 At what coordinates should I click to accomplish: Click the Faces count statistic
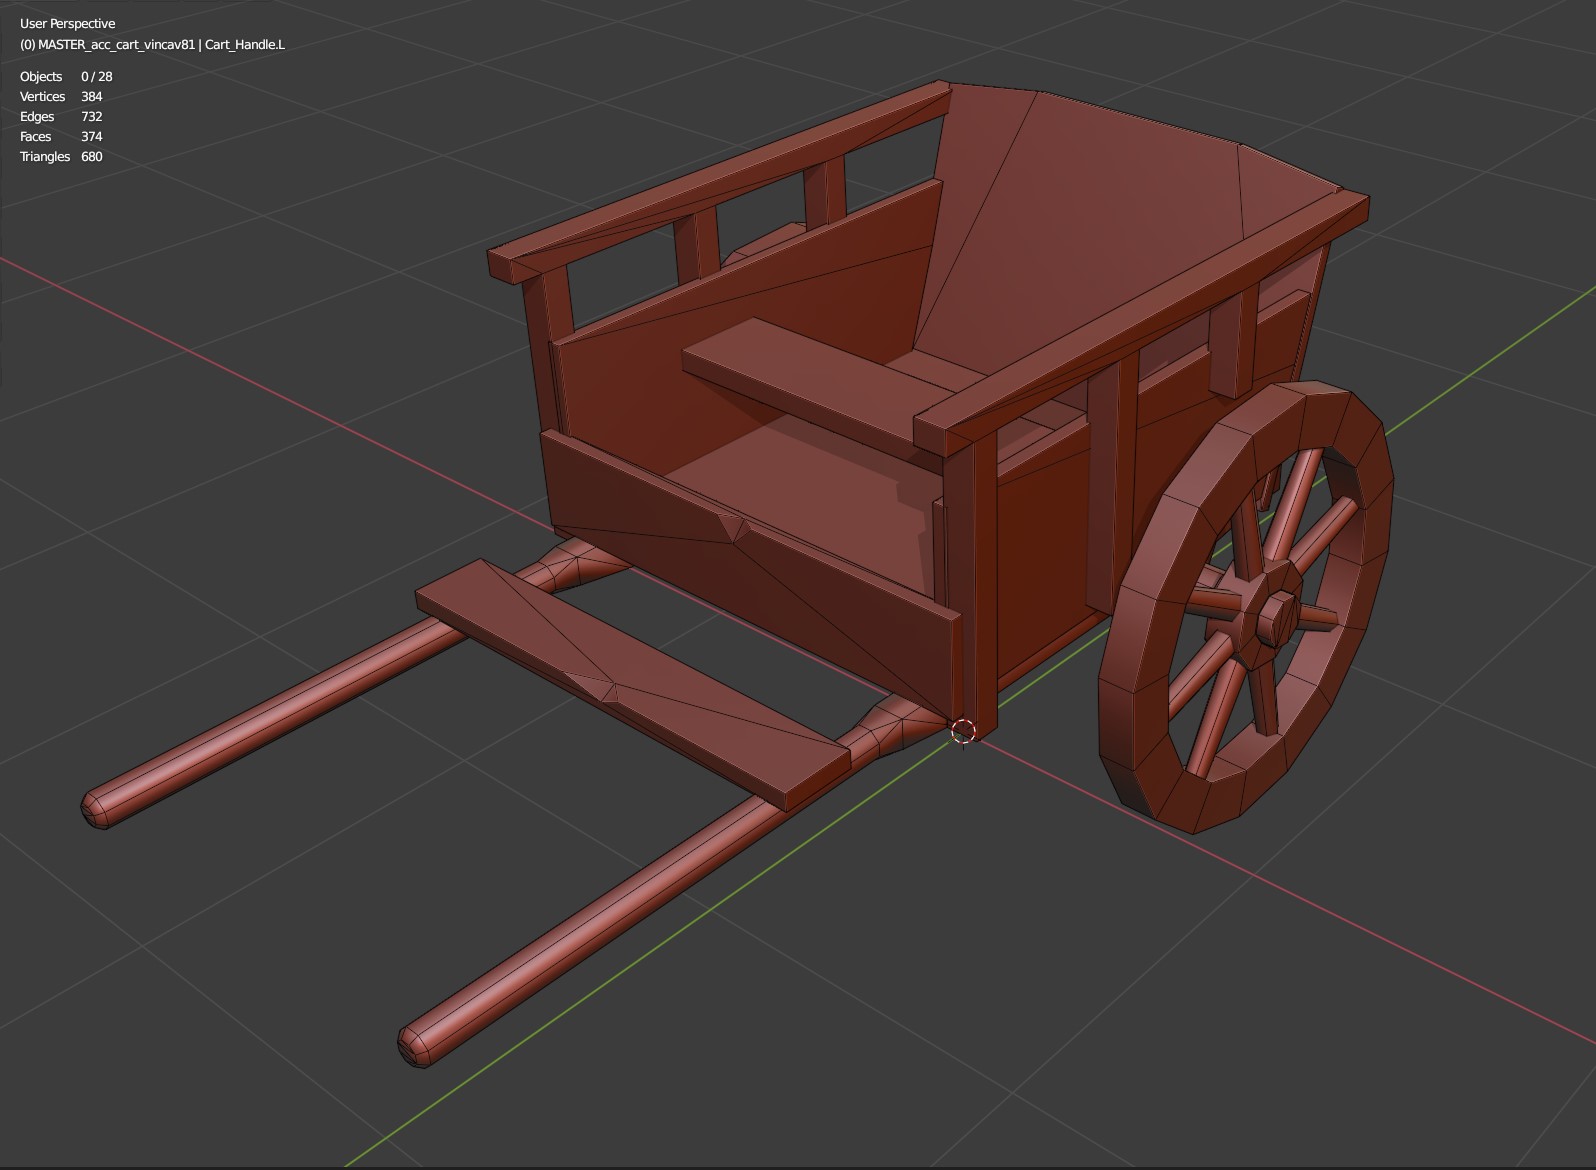(x=61, y=136)
